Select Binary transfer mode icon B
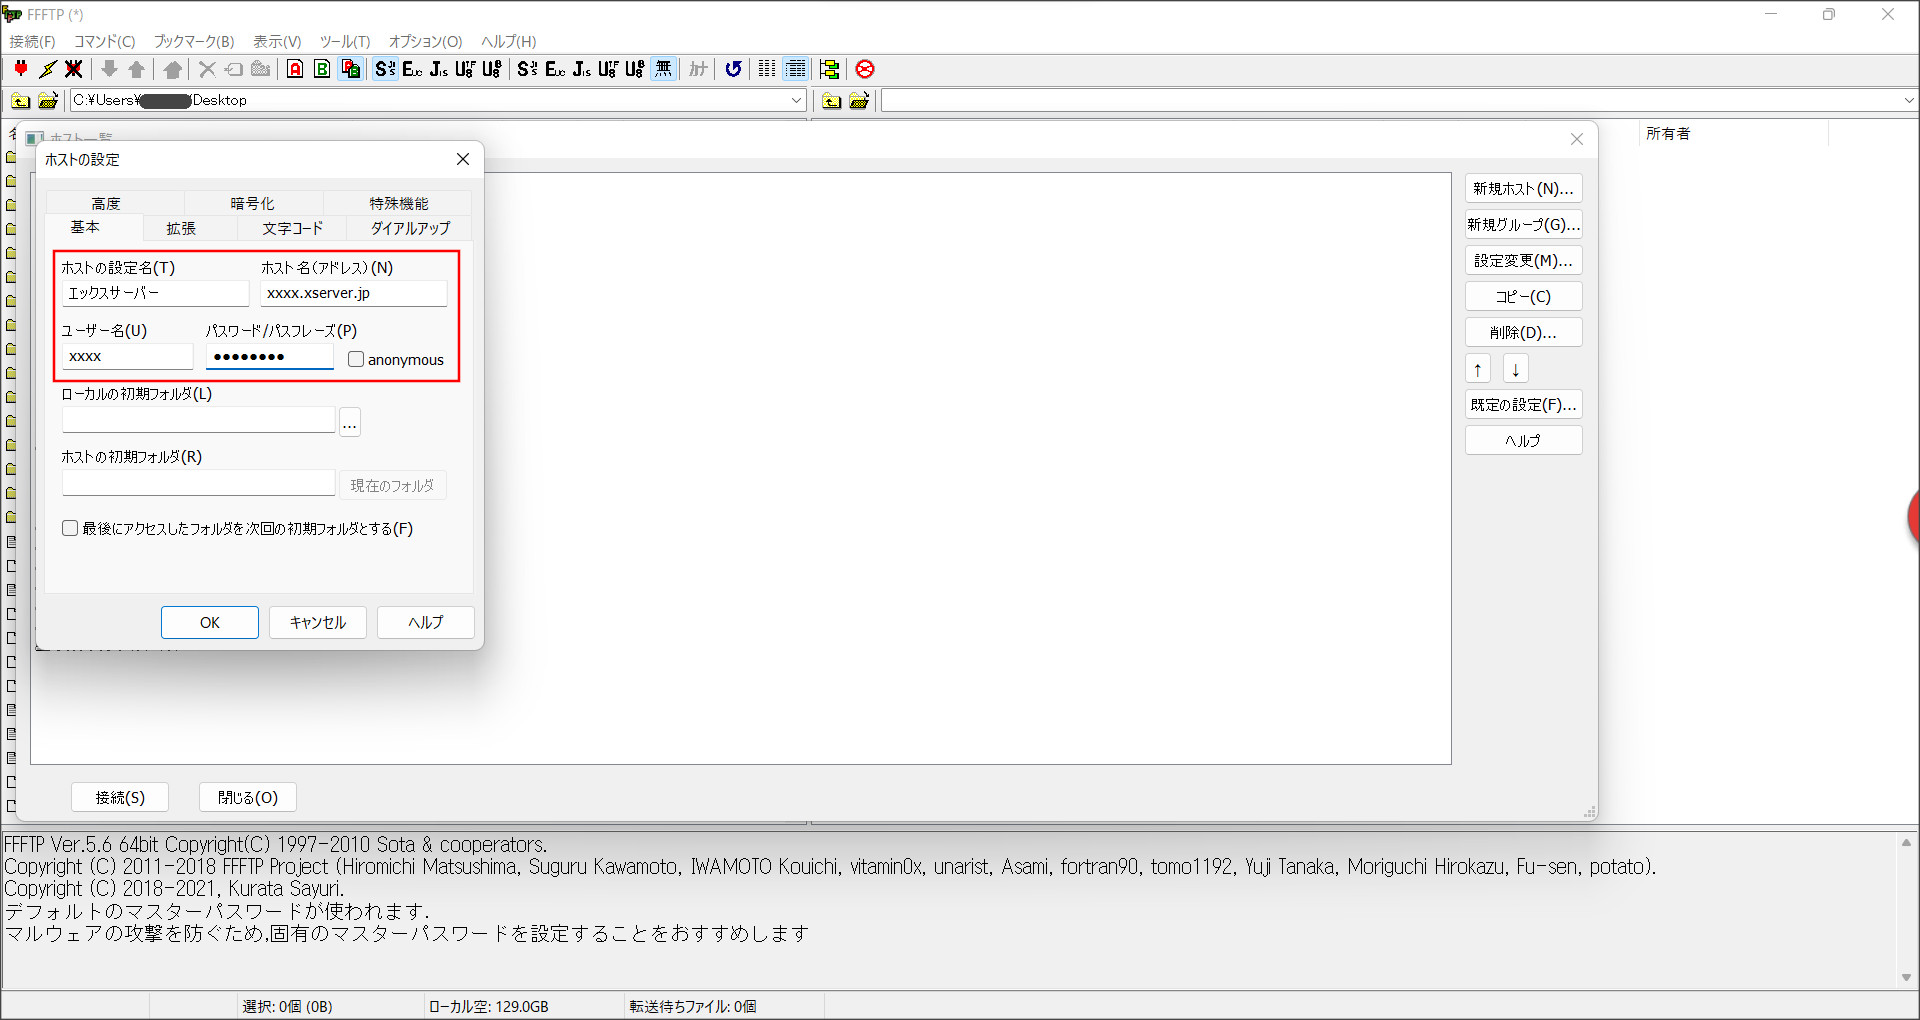 (322, 69)
